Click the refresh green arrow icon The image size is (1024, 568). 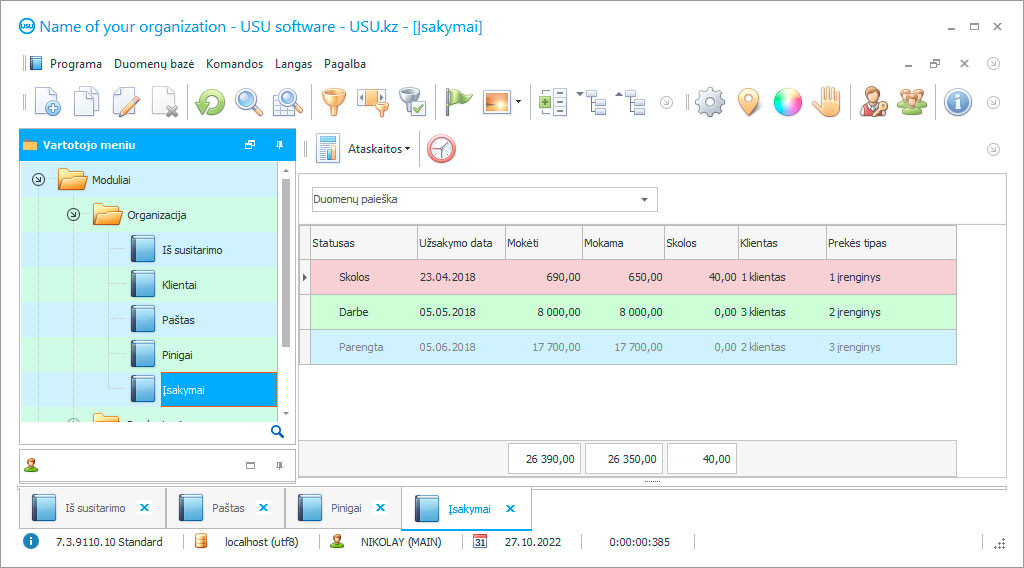click(210, 102)
